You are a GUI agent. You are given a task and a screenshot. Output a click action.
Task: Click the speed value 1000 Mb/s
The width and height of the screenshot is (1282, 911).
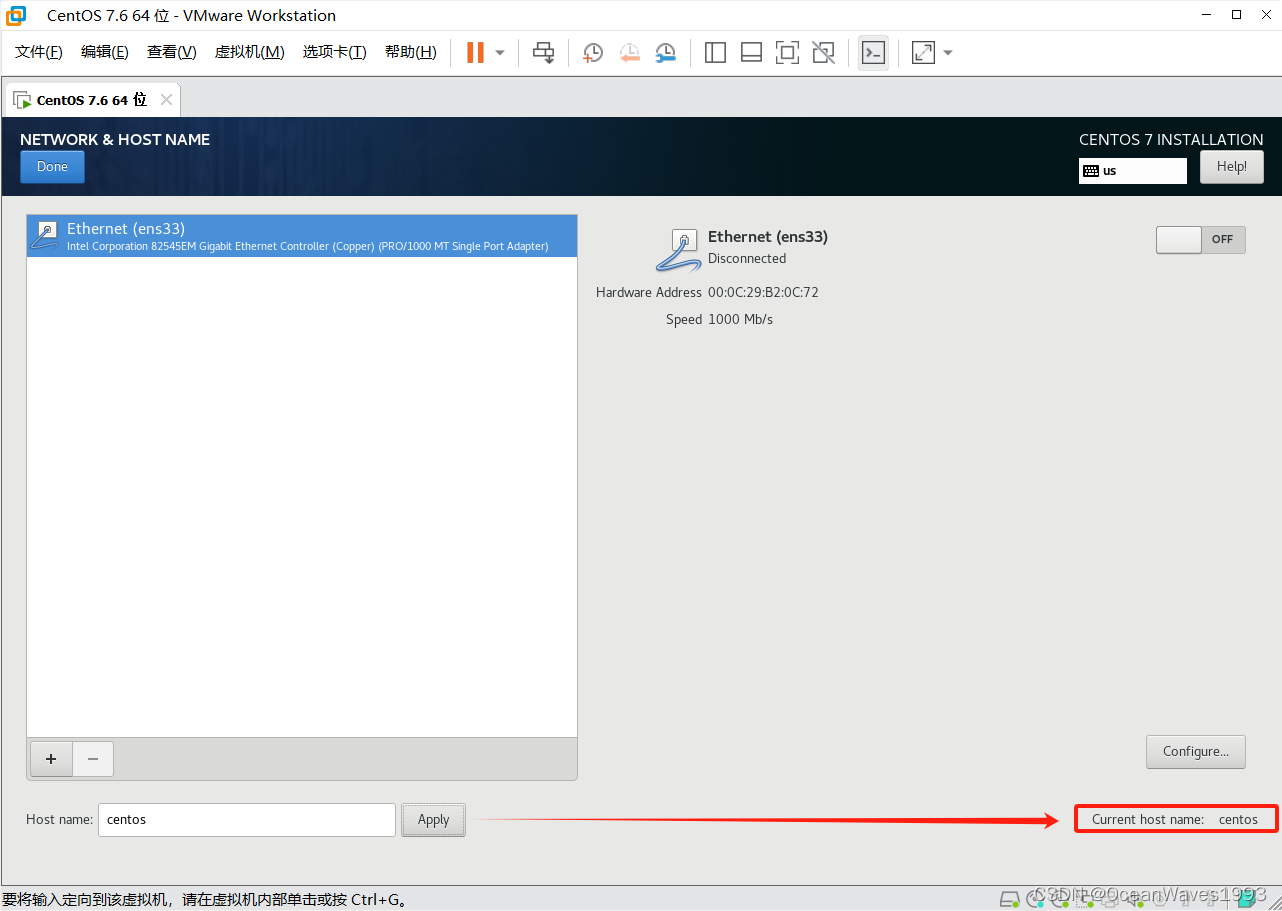click(x=740, y=320)
